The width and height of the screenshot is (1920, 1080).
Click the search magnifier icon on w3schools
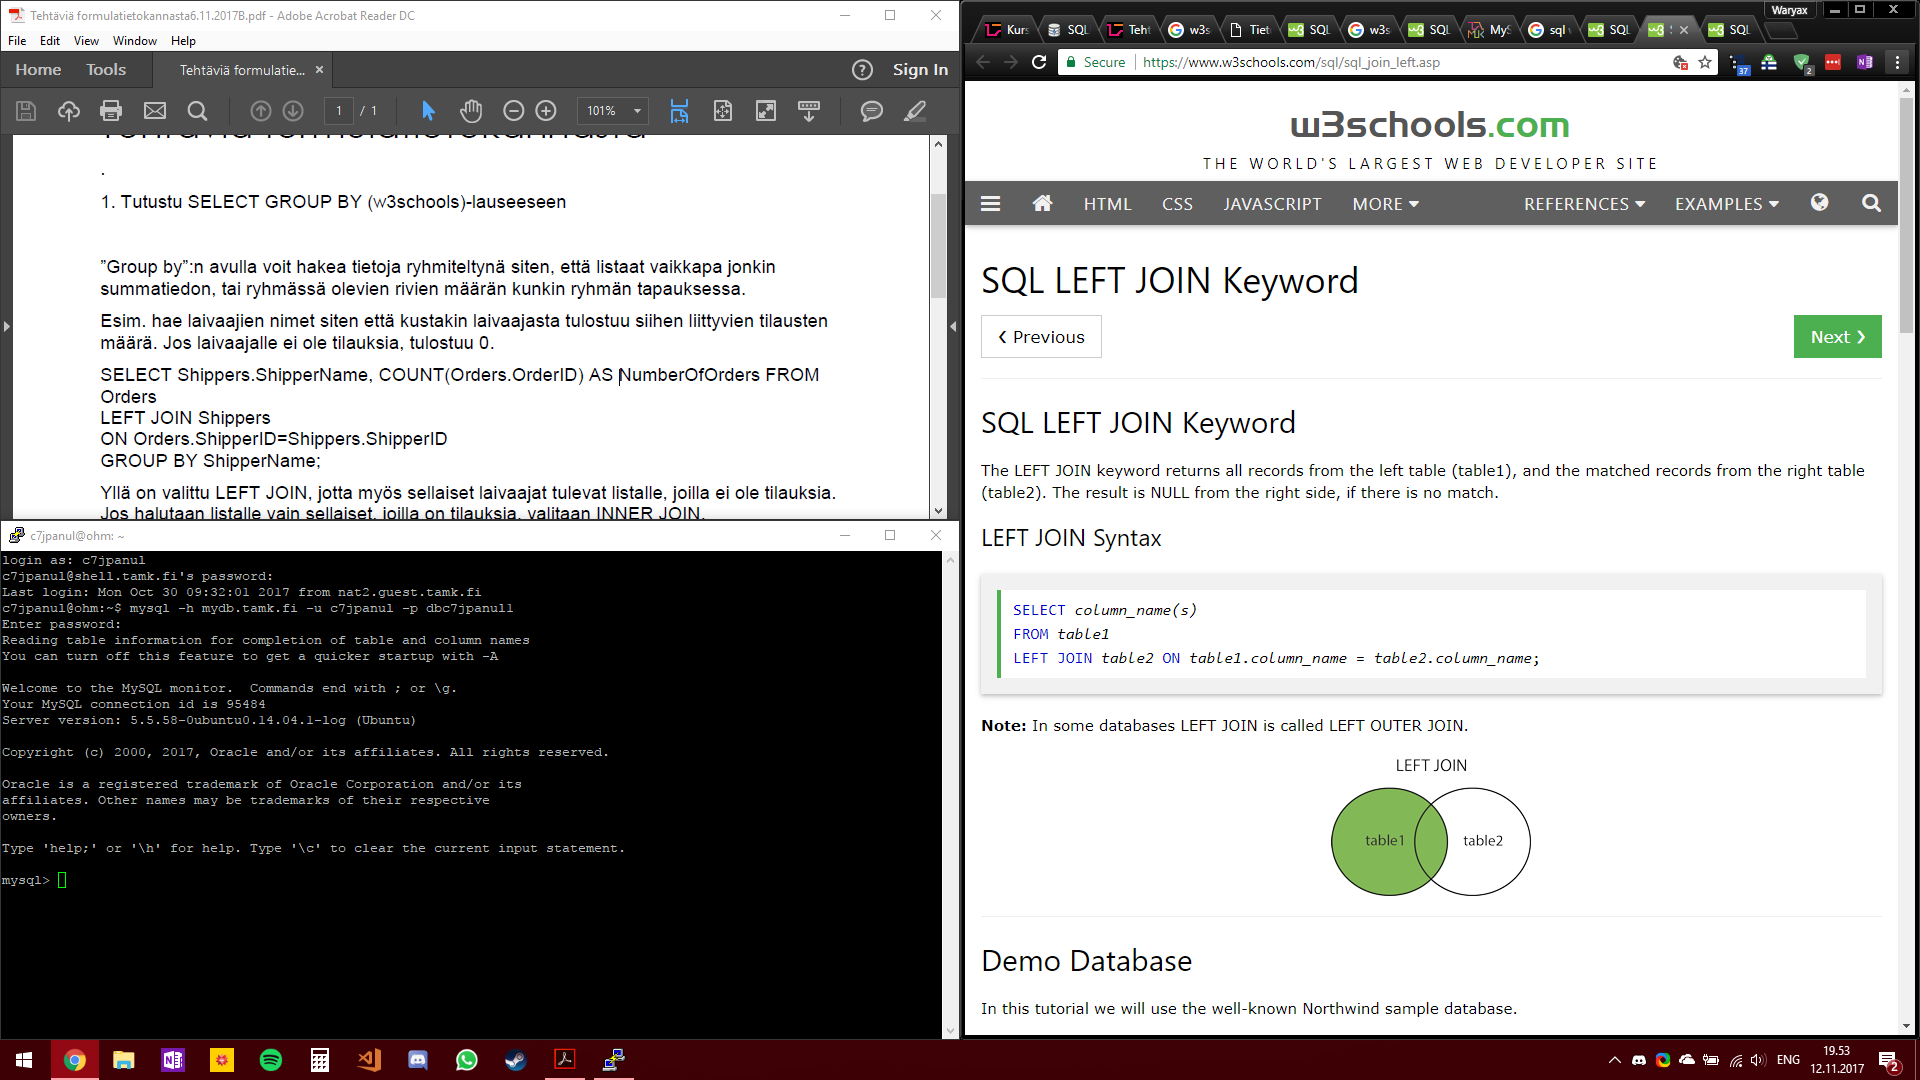point(1871,204)
